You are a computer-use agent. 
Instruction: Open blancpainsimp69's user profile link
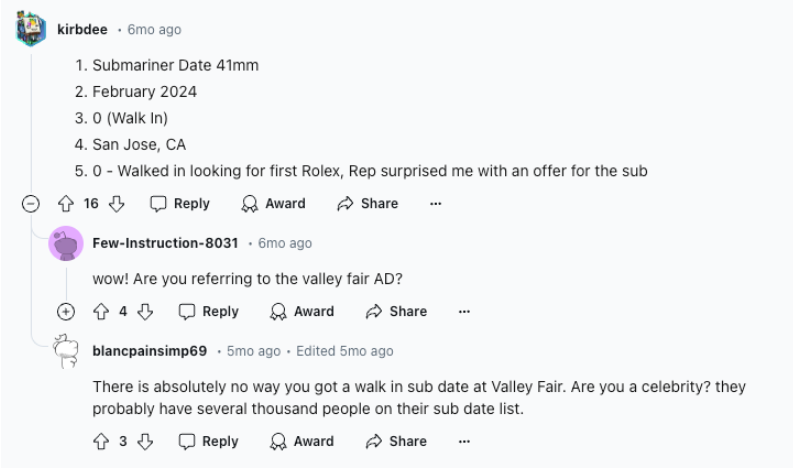[149, 351]
